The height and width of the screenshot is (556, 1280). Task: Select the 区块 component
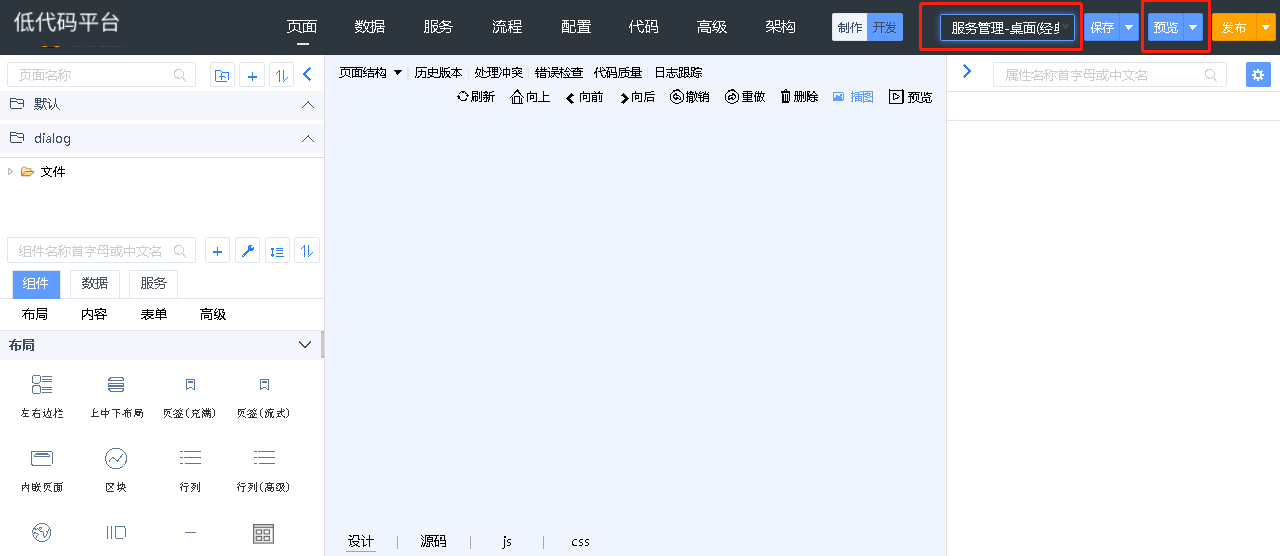coord(116,469)
